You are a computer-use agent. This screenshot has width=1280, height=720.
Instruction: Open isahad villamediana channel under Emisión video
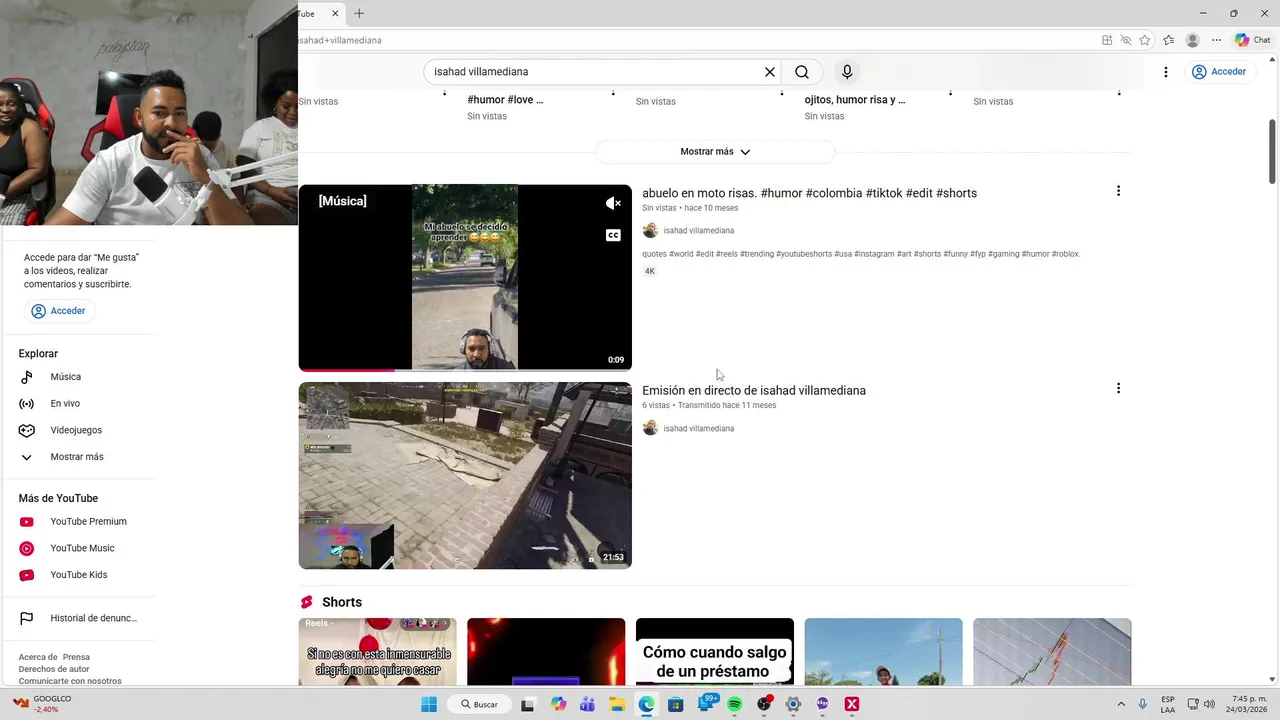pos(698,429)
